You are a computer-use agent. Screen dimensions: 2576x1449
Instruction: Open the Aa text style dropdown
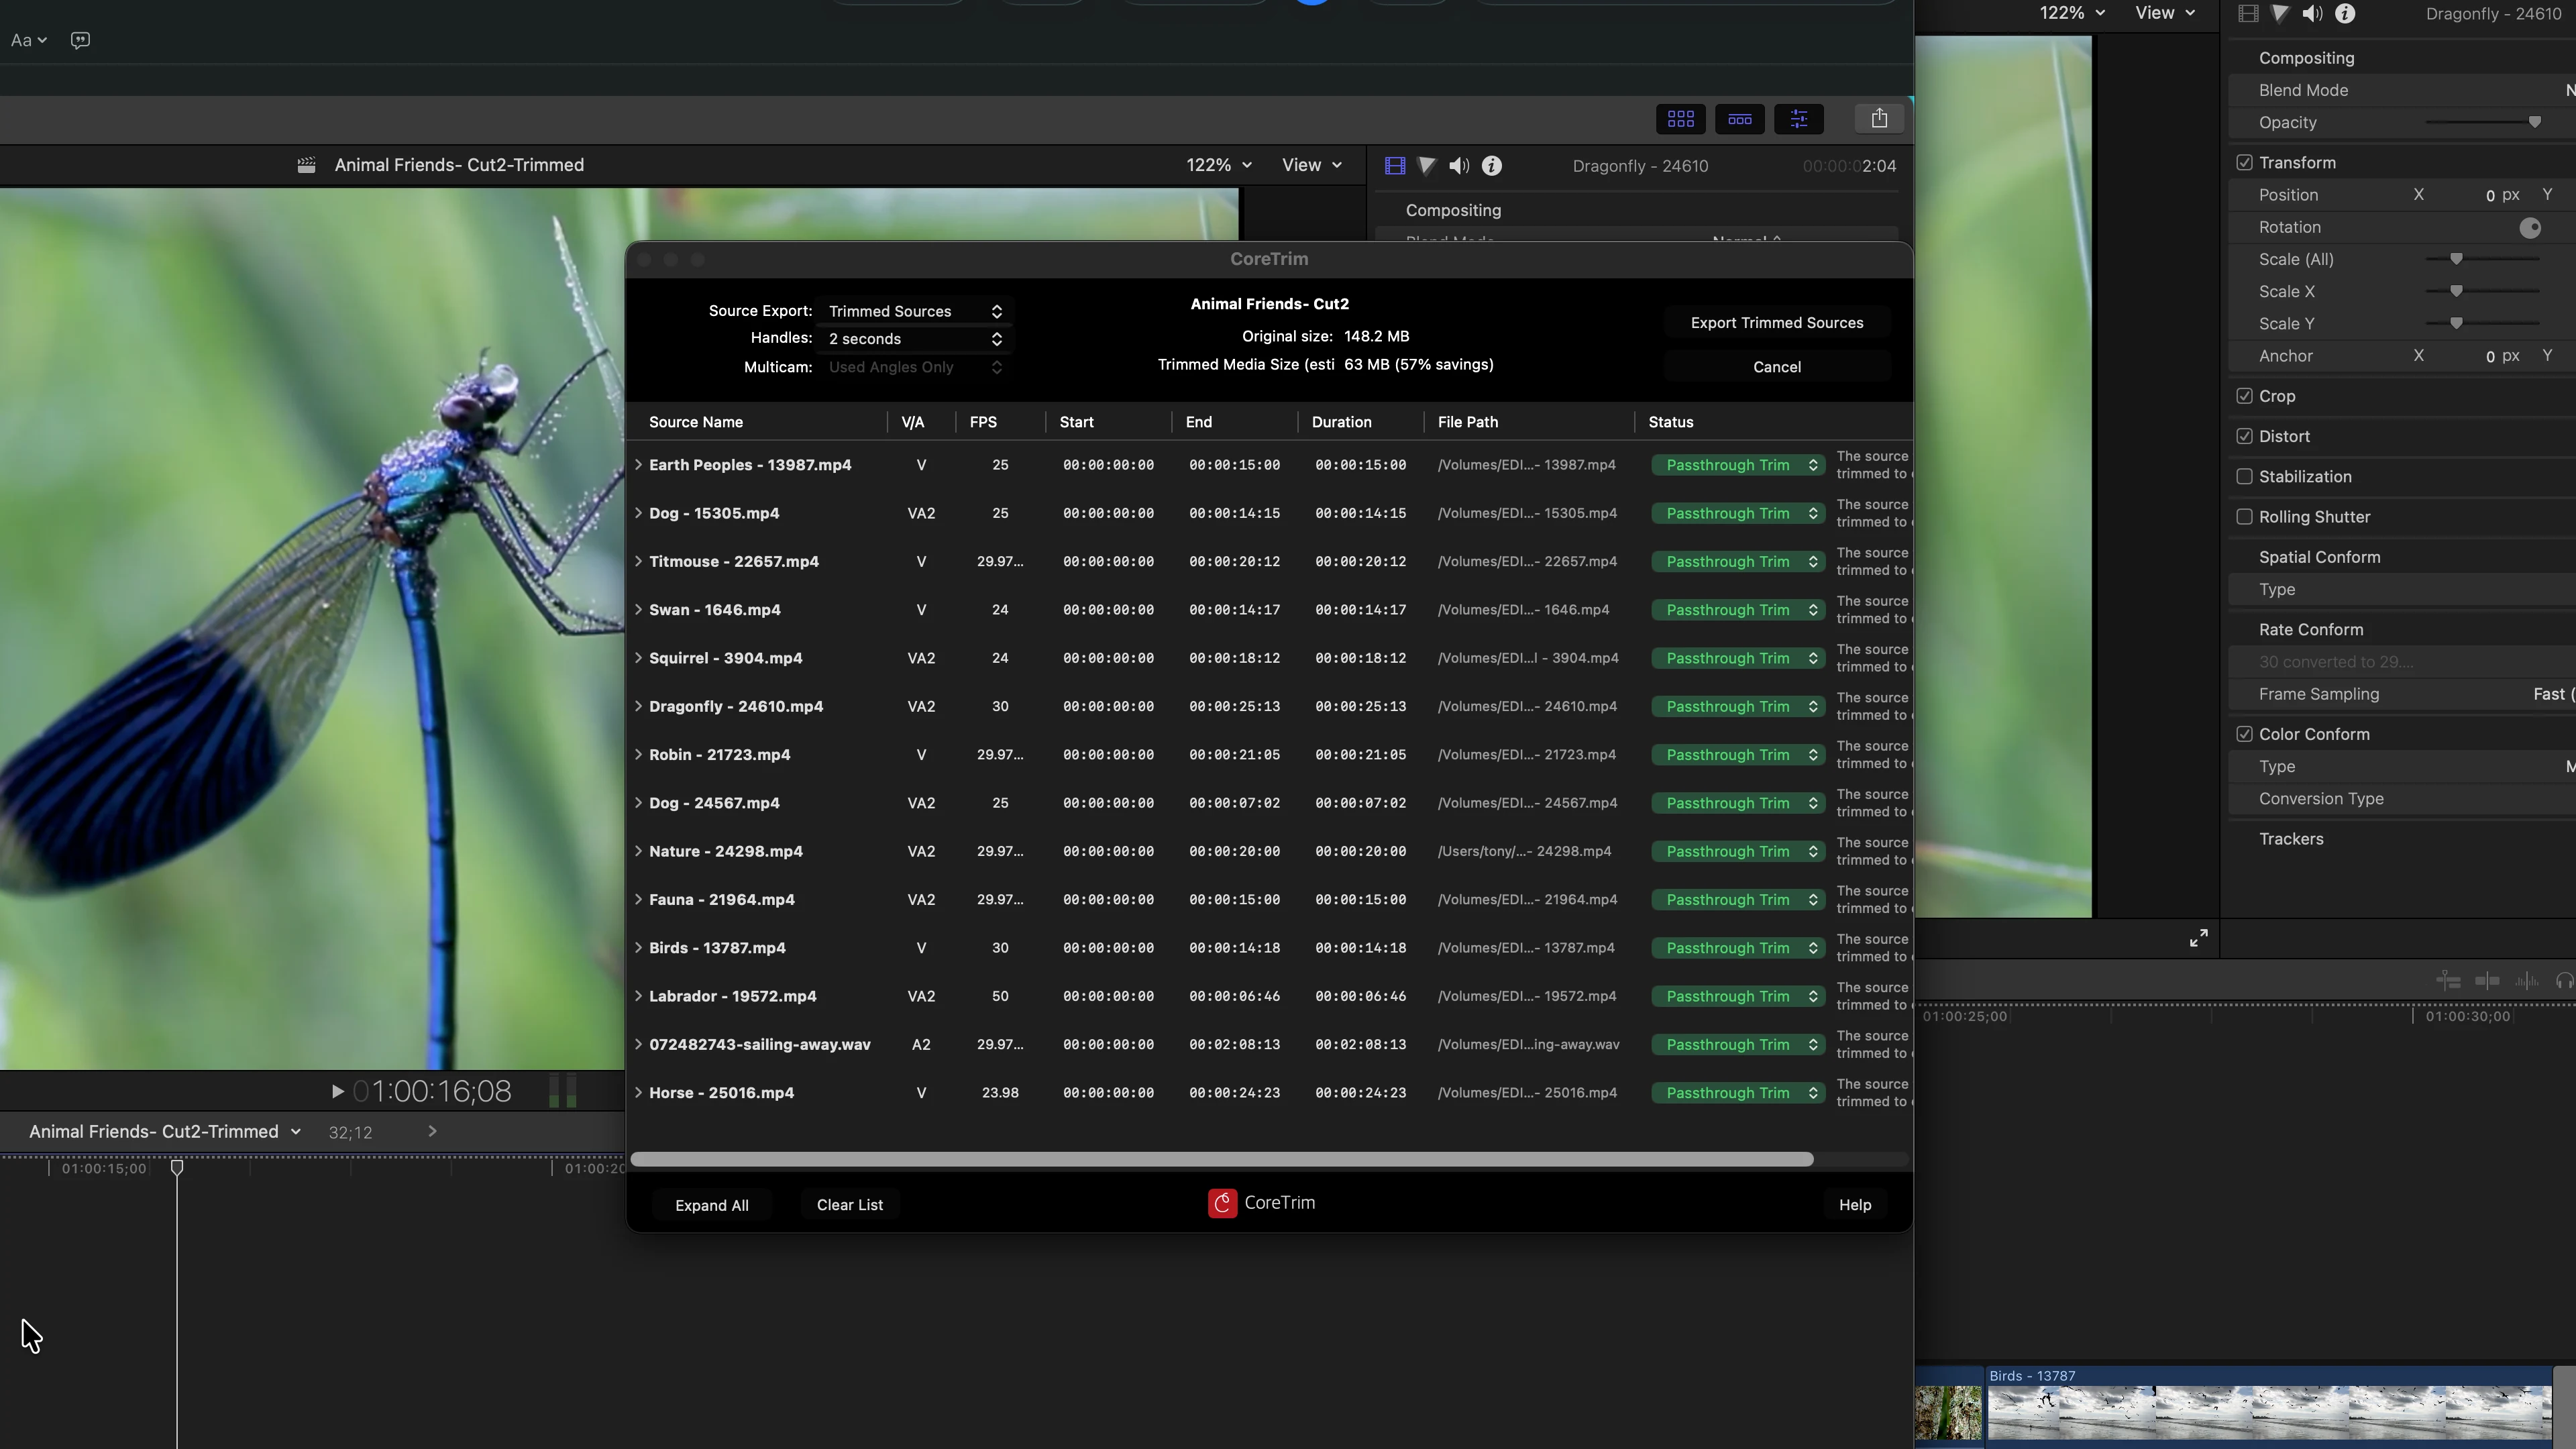pos(29,40)
